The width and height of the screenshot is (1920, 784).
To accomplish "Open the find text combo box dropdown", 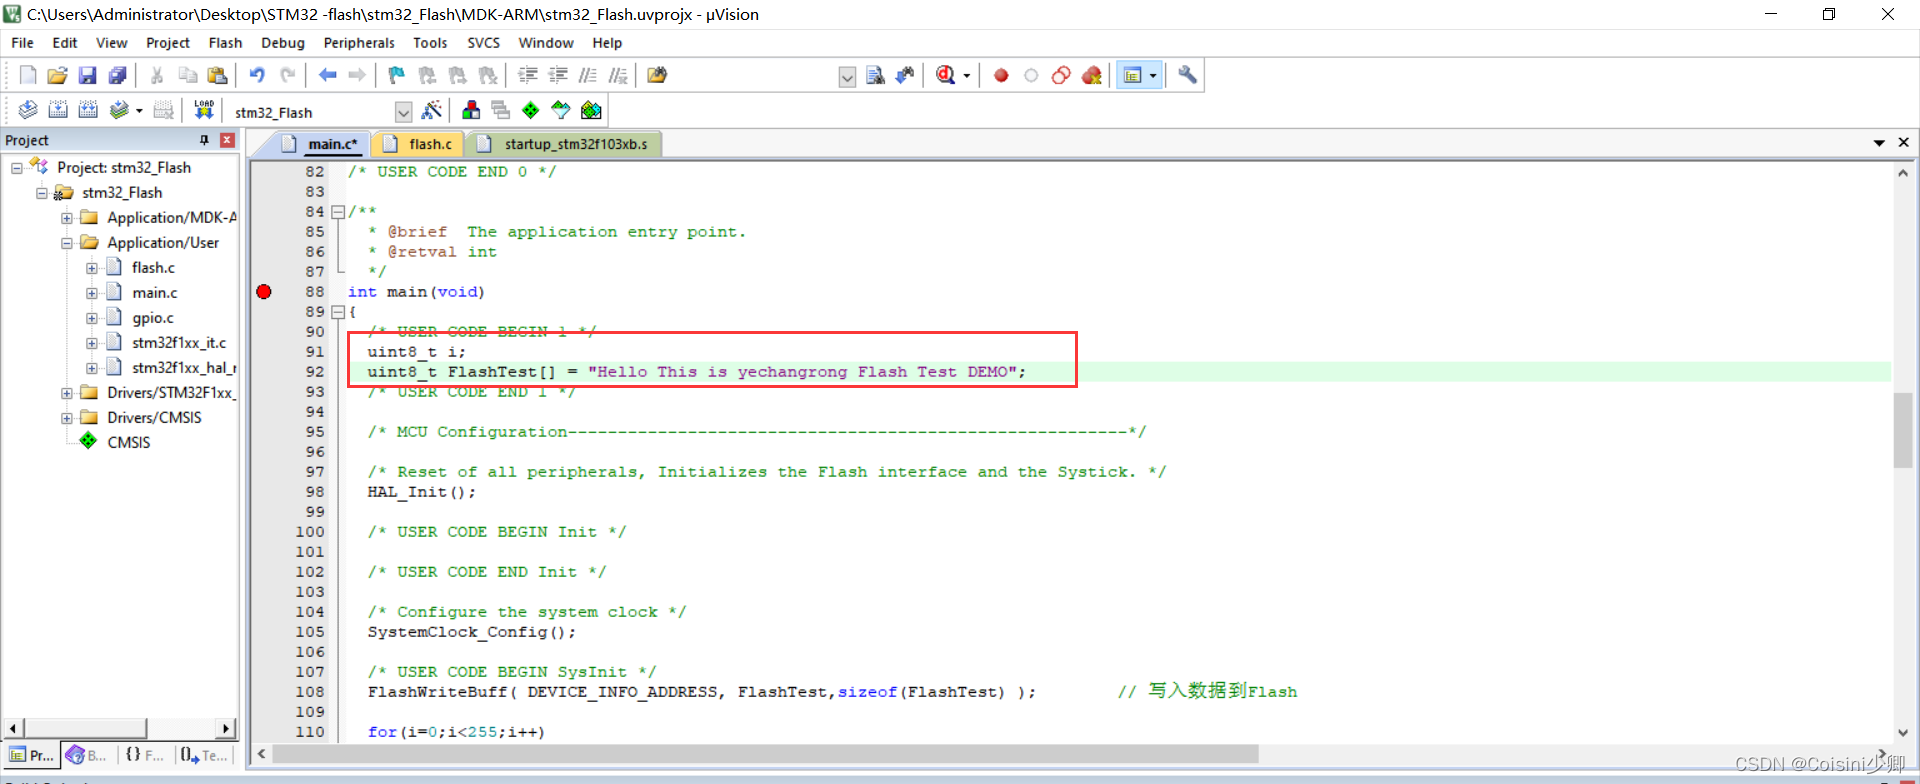I will [847, 77].
